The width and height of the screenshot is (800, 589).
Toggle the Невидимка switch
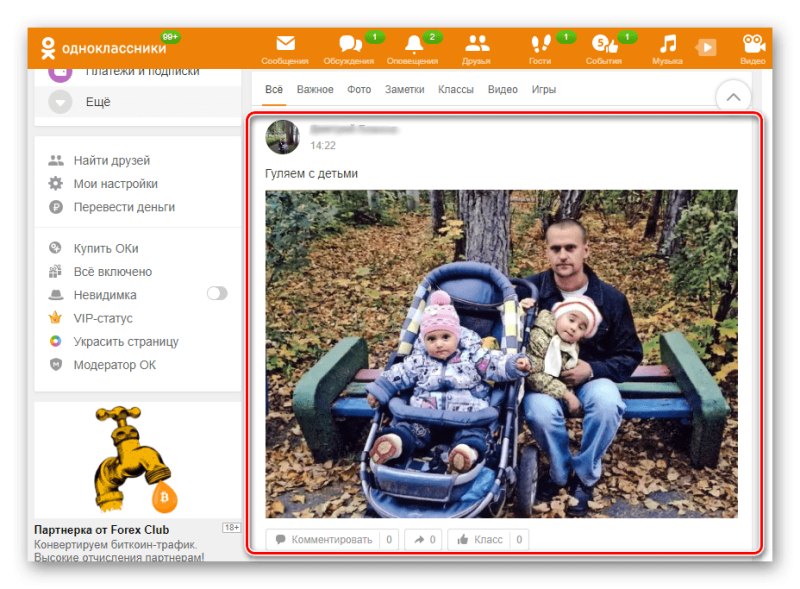(x=217, y=293)
